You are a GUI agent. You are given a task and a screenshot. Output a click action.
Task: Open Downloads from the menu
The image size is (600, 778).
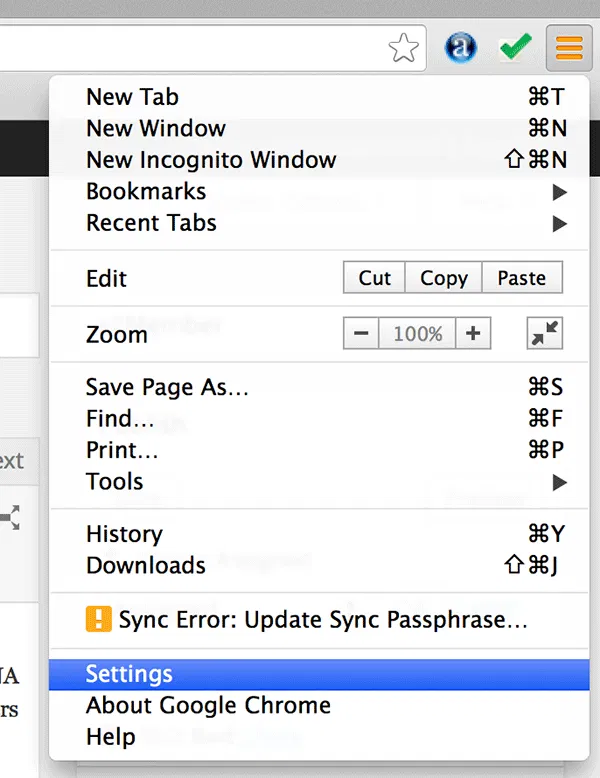(146, 565)
